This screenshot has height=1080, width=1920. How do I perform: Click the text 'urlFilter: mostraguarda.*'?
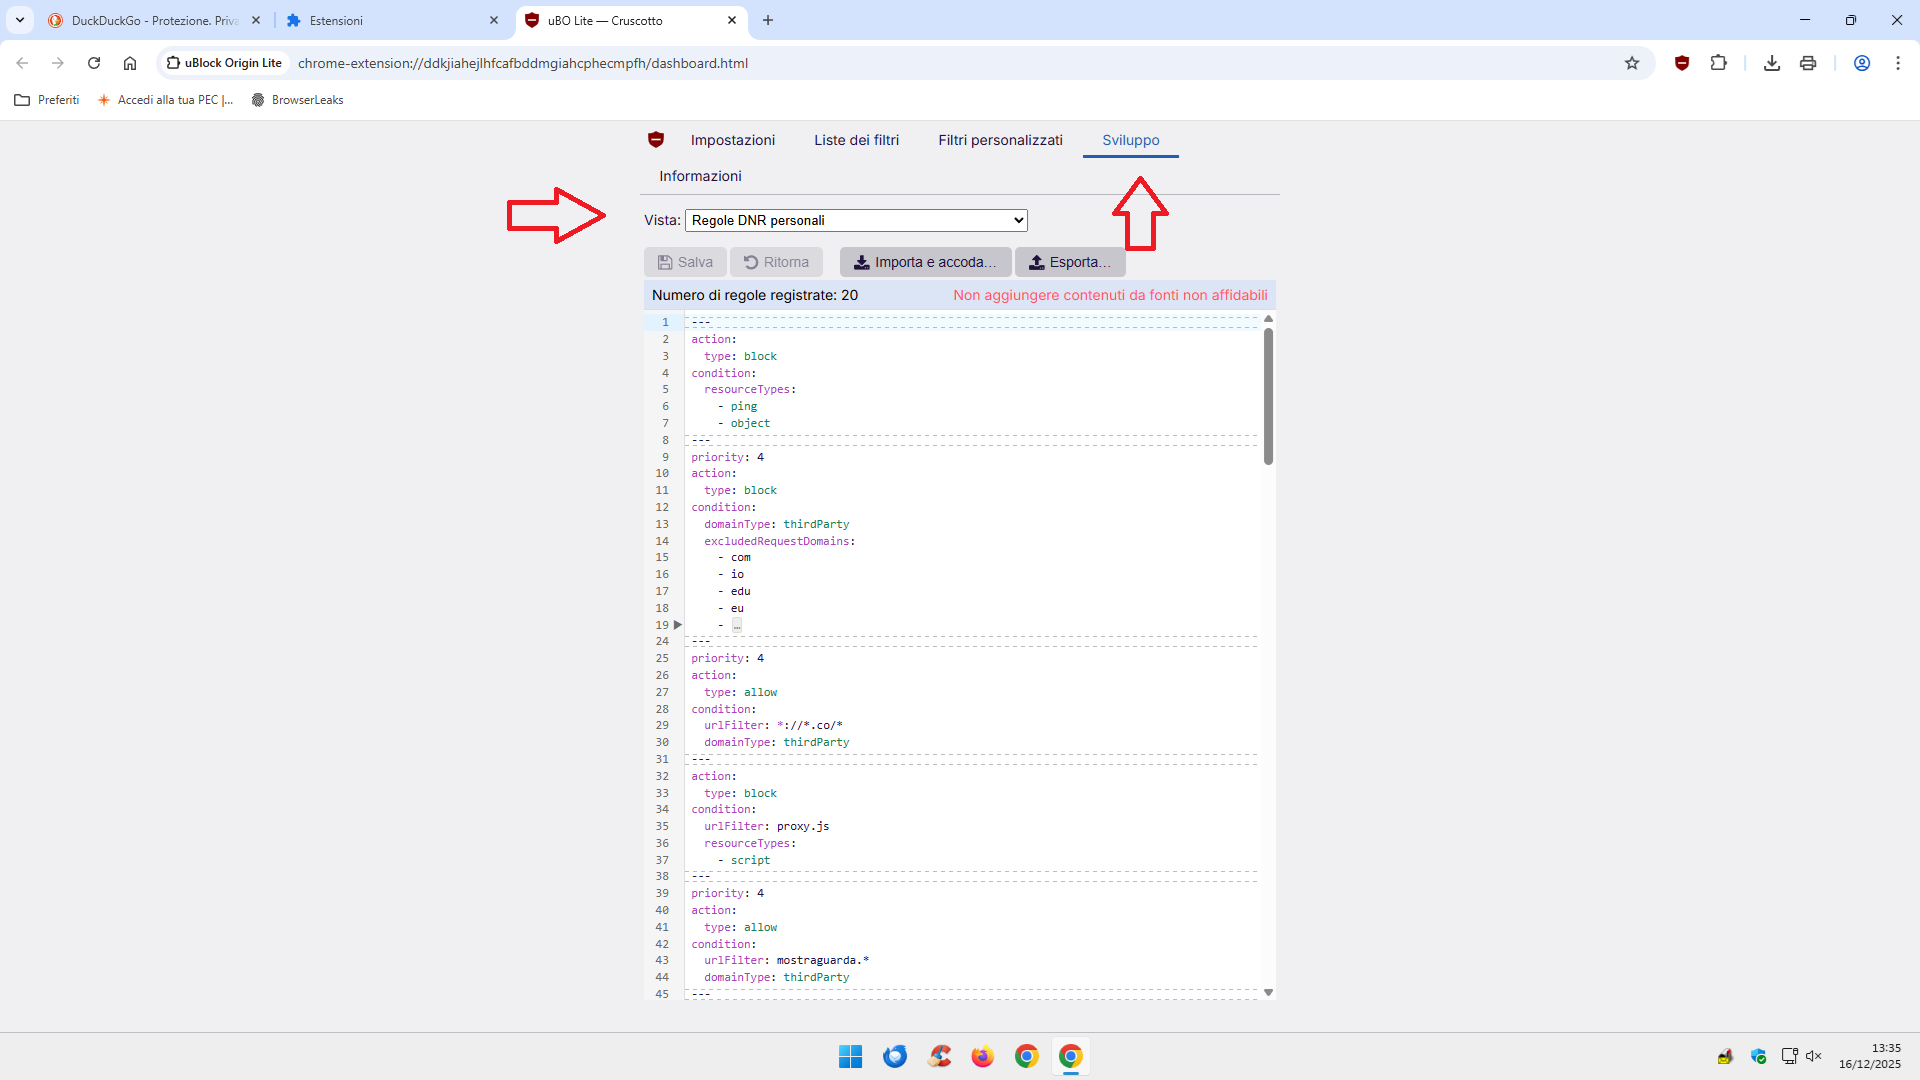tap(786, 960)
